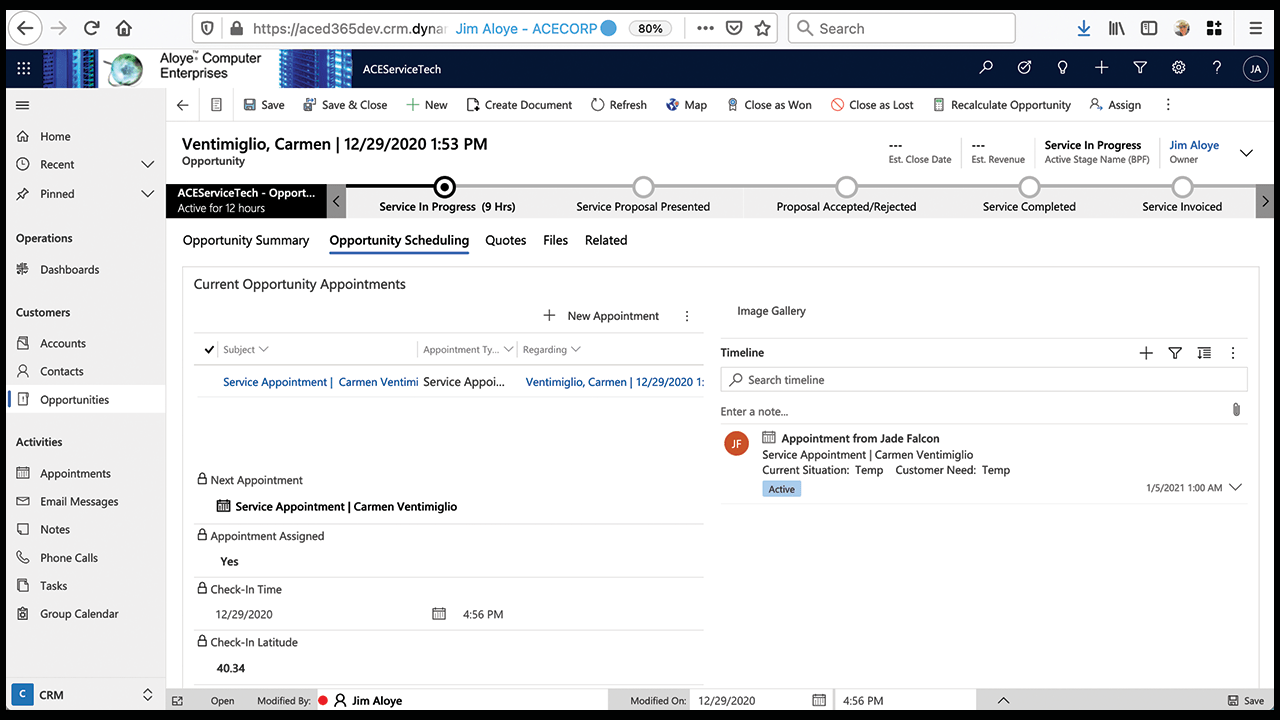Screen dimensions: 1280x720
Task: Open the Settings gear in header
Action: click(1179, 68)
